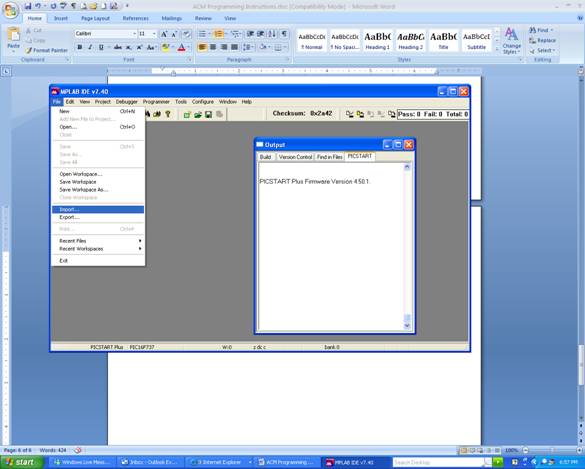Click the first icon on the MPLAB PICSTART toolbar
The height and width of the screenshot is (469, 585).
point(350,114)
